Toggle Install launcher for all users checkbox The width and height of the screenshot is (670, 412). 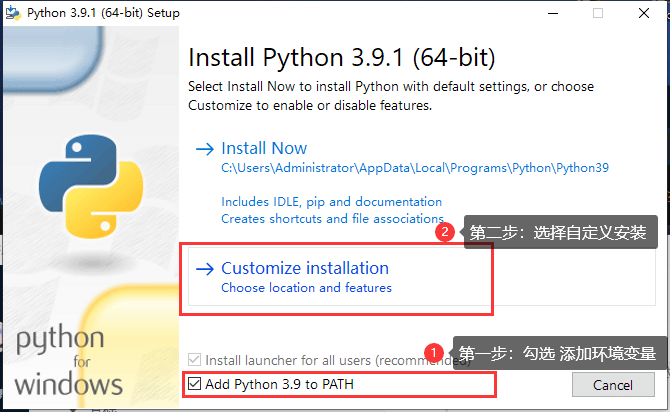point(194,359)
